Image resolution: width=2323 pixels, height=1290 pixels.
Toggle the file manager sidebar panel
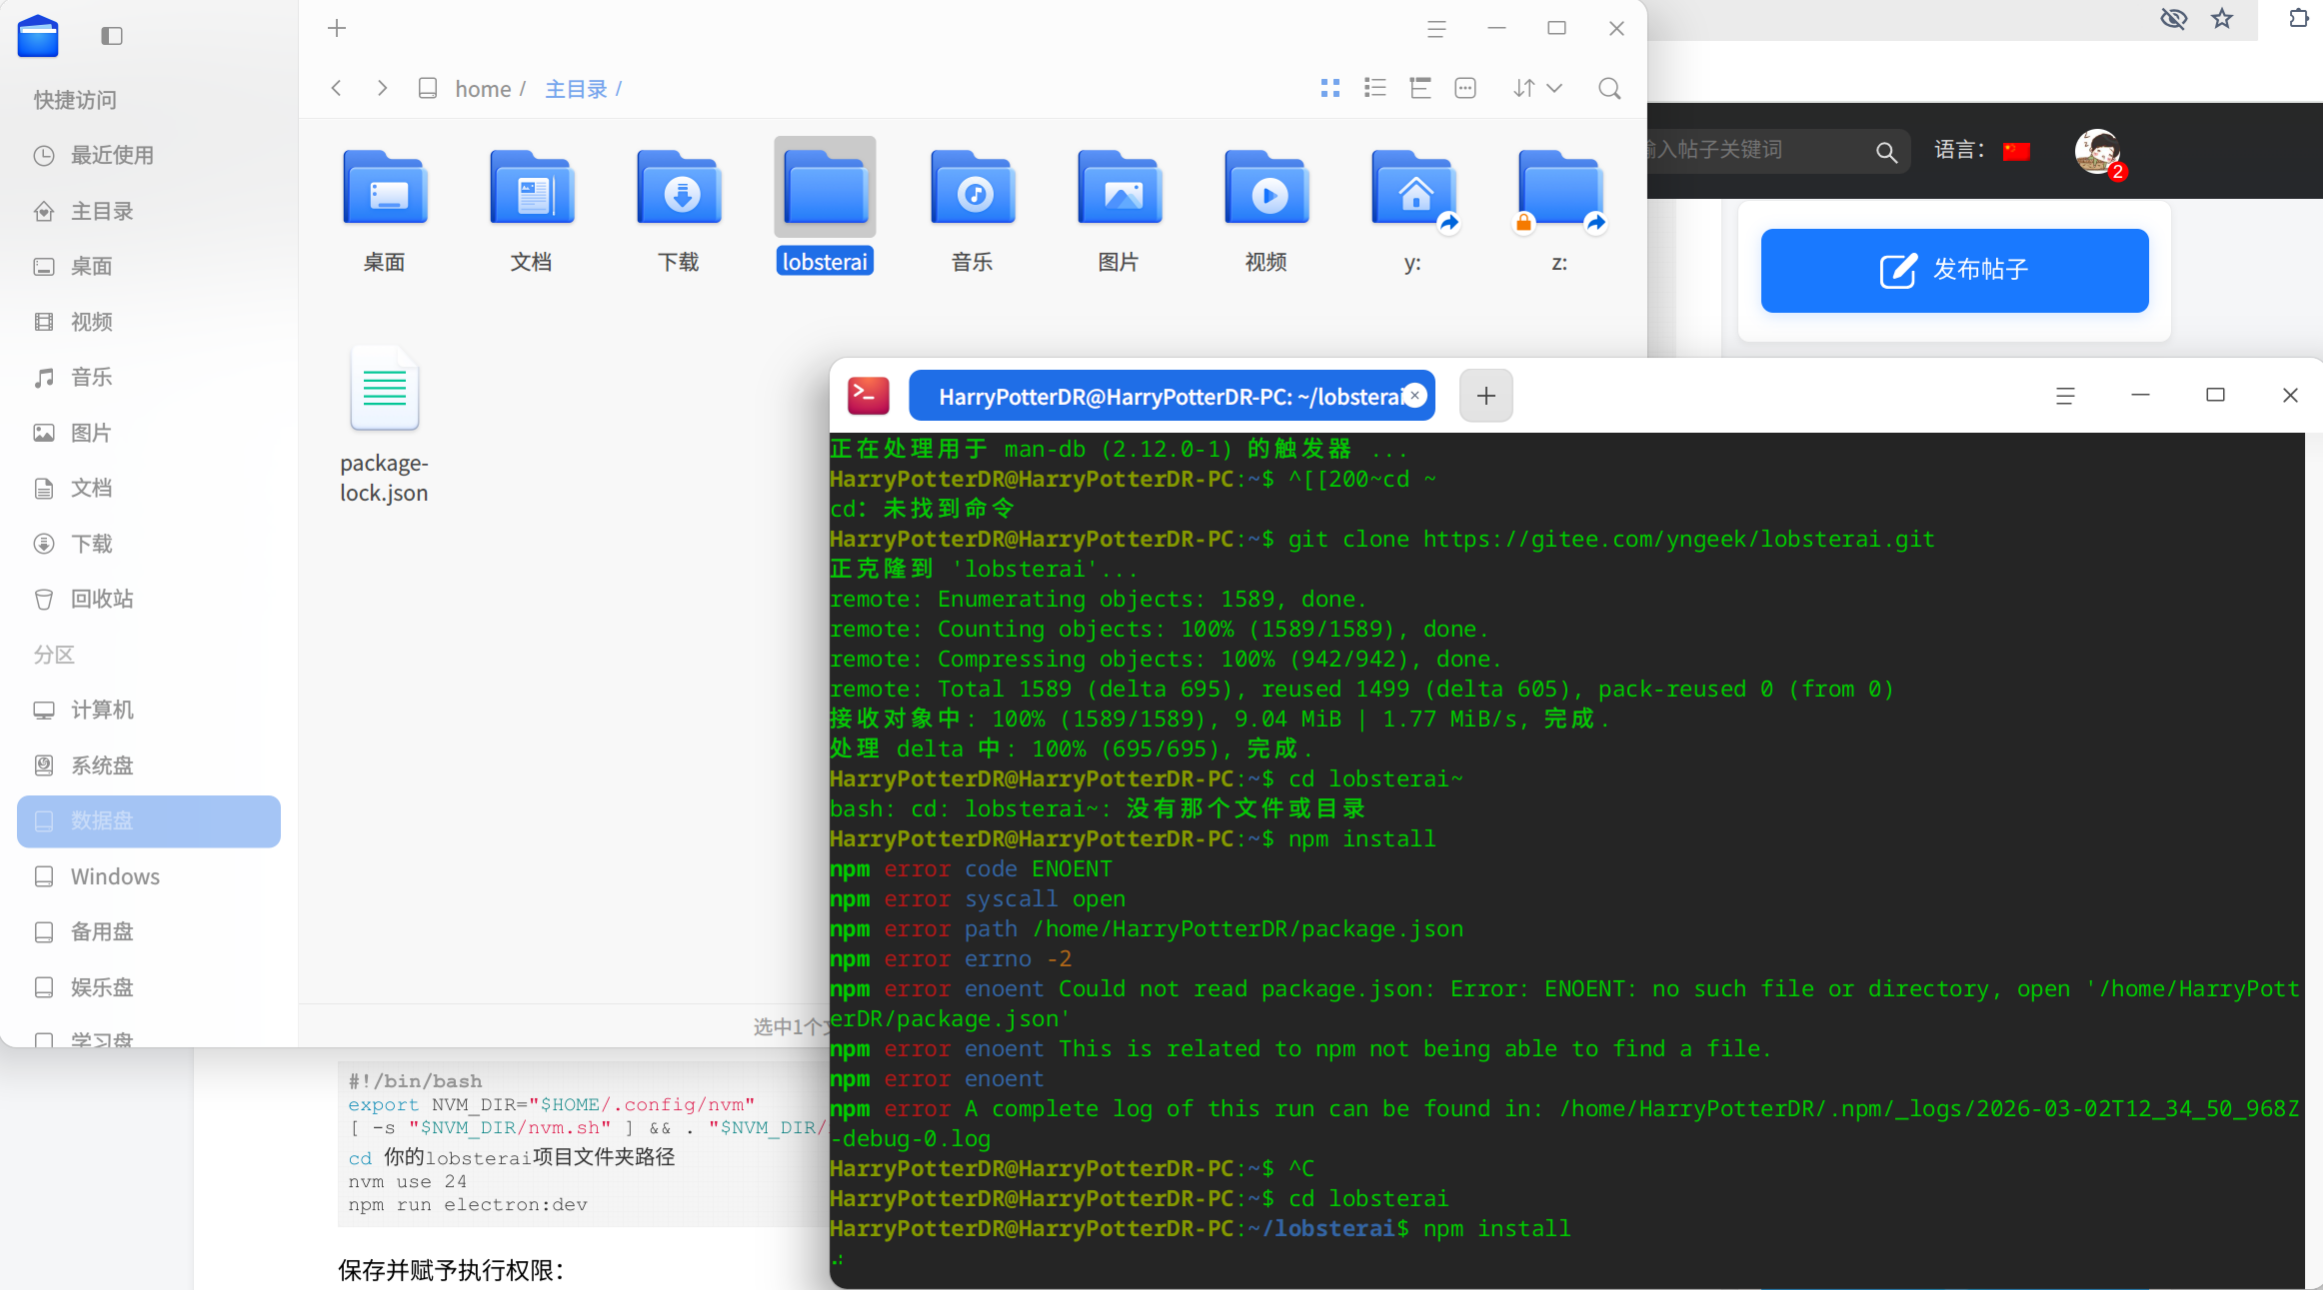[112, 36]
